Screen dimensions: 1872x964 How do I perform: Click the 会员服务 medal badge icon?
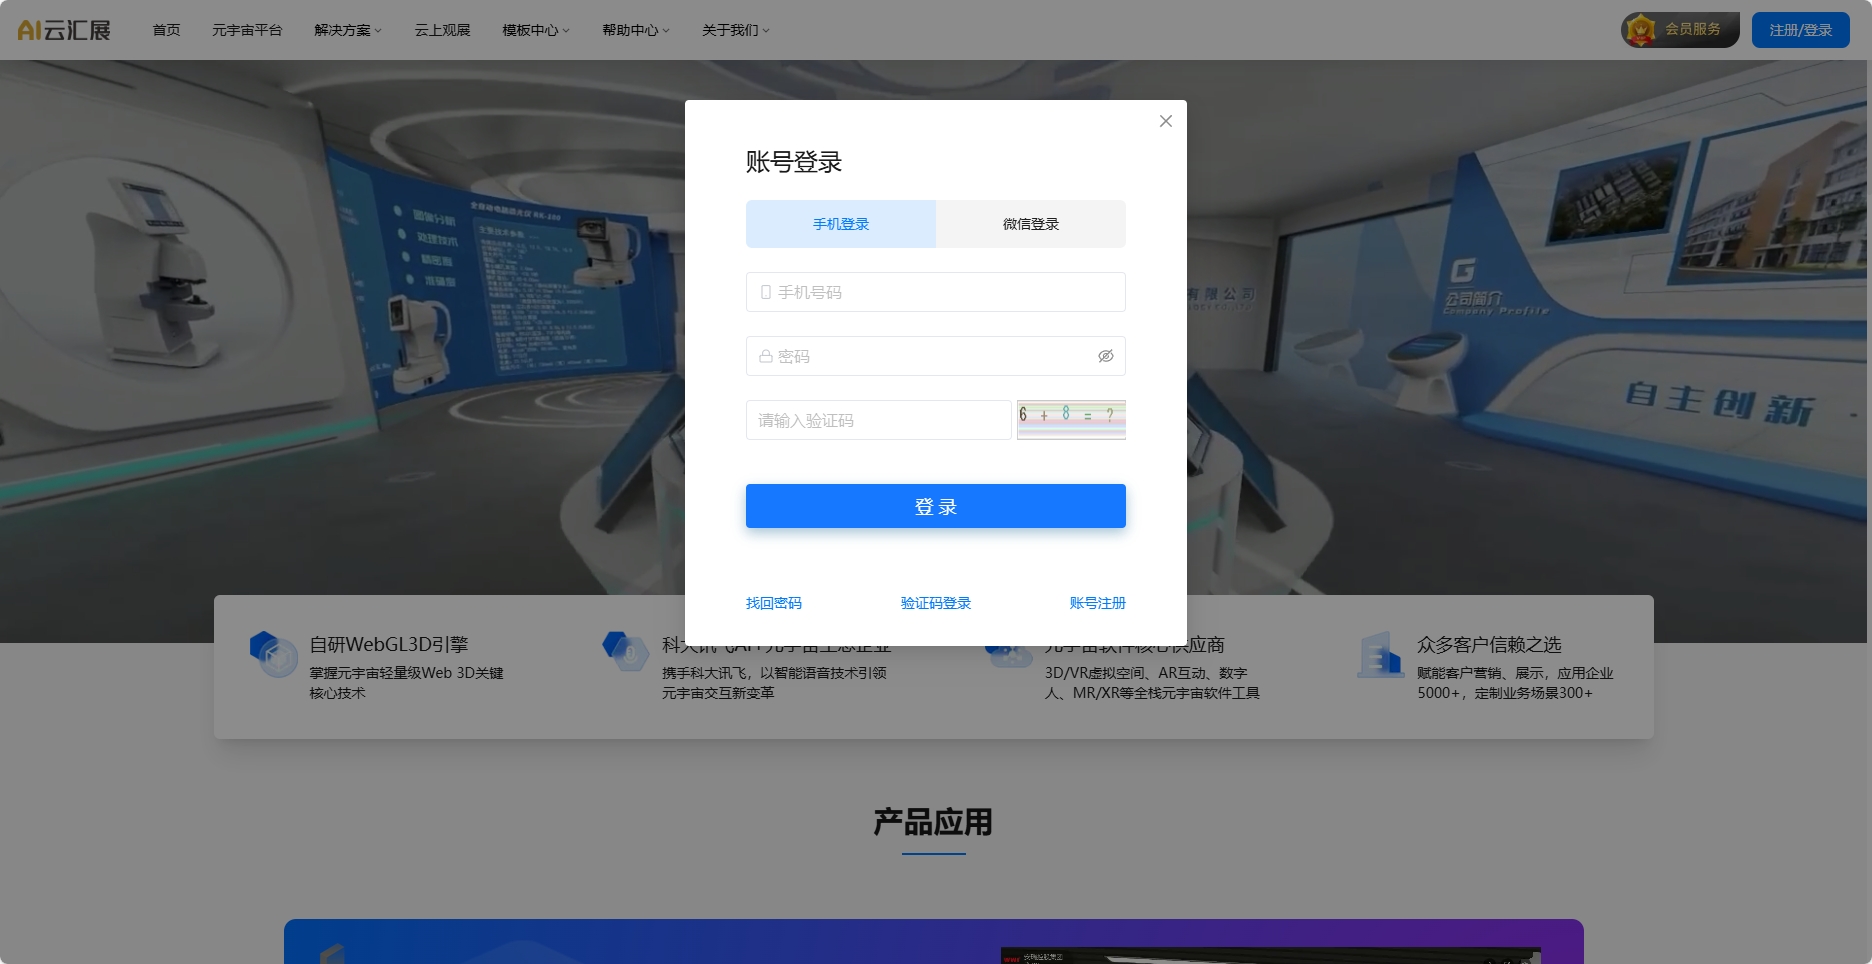pos(1643,29)
